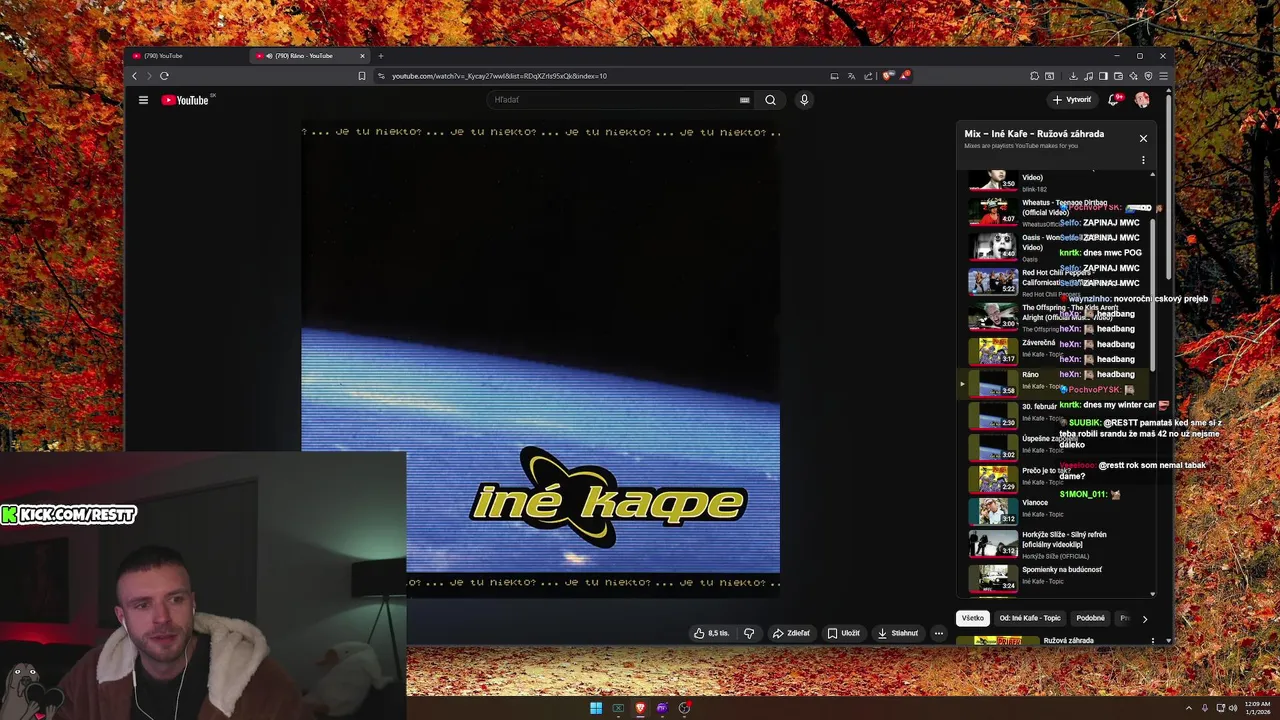Go back with browser back arrow
The width and height of the screenshot is (1280, 720).
point(134,76)
